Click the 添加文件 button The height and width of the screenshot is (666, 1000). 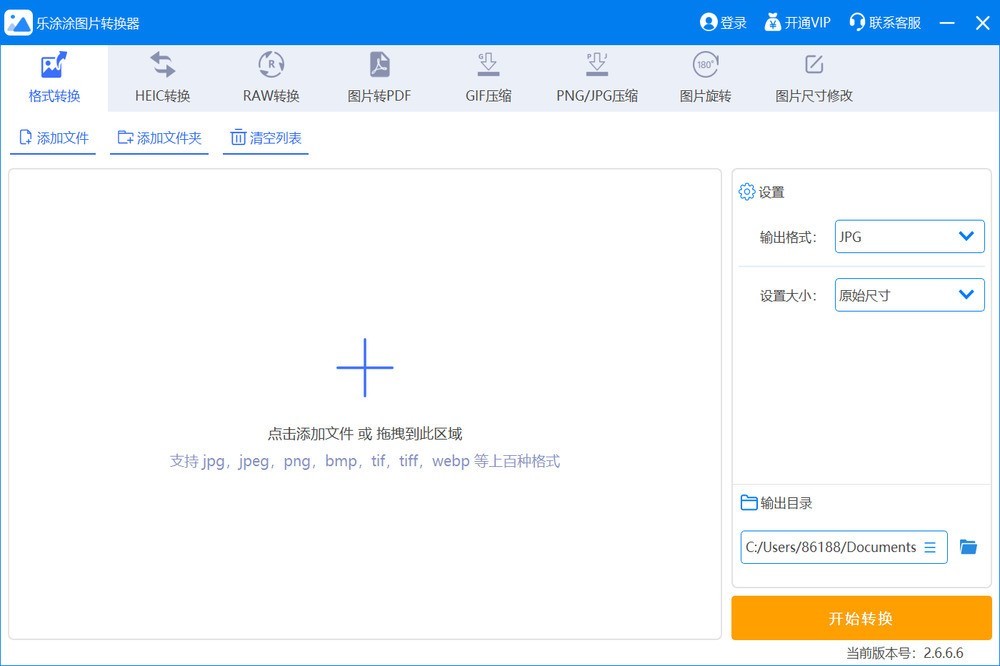click(53, 138)
